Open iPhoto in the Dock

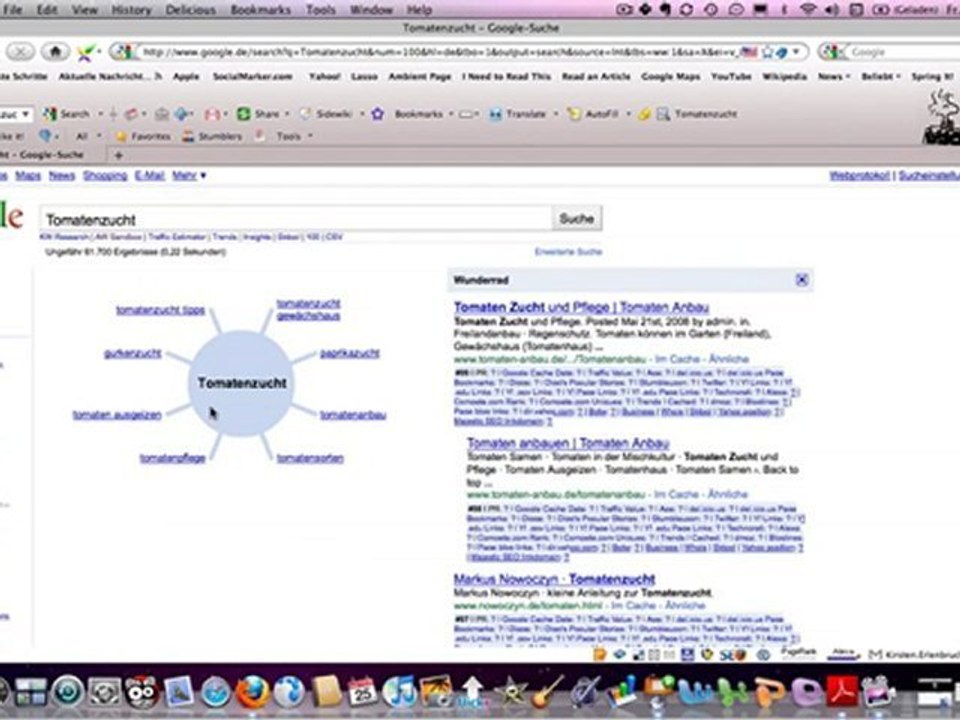[436, 692]
